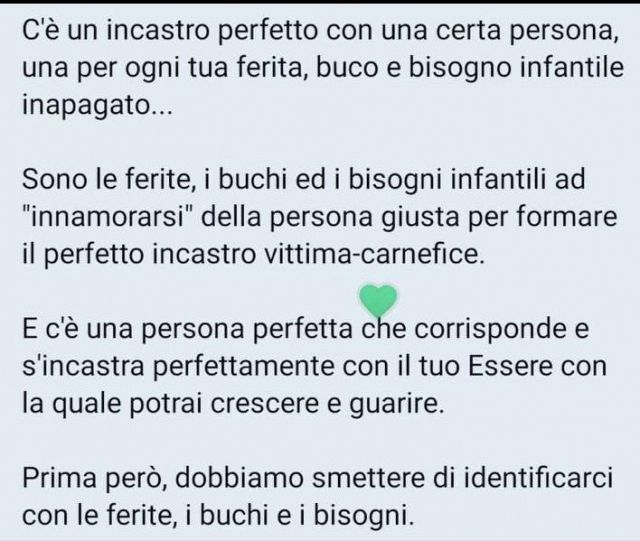Tap the word "identificarci"
The width and height of the screenshot is (640, 541).
539,477
